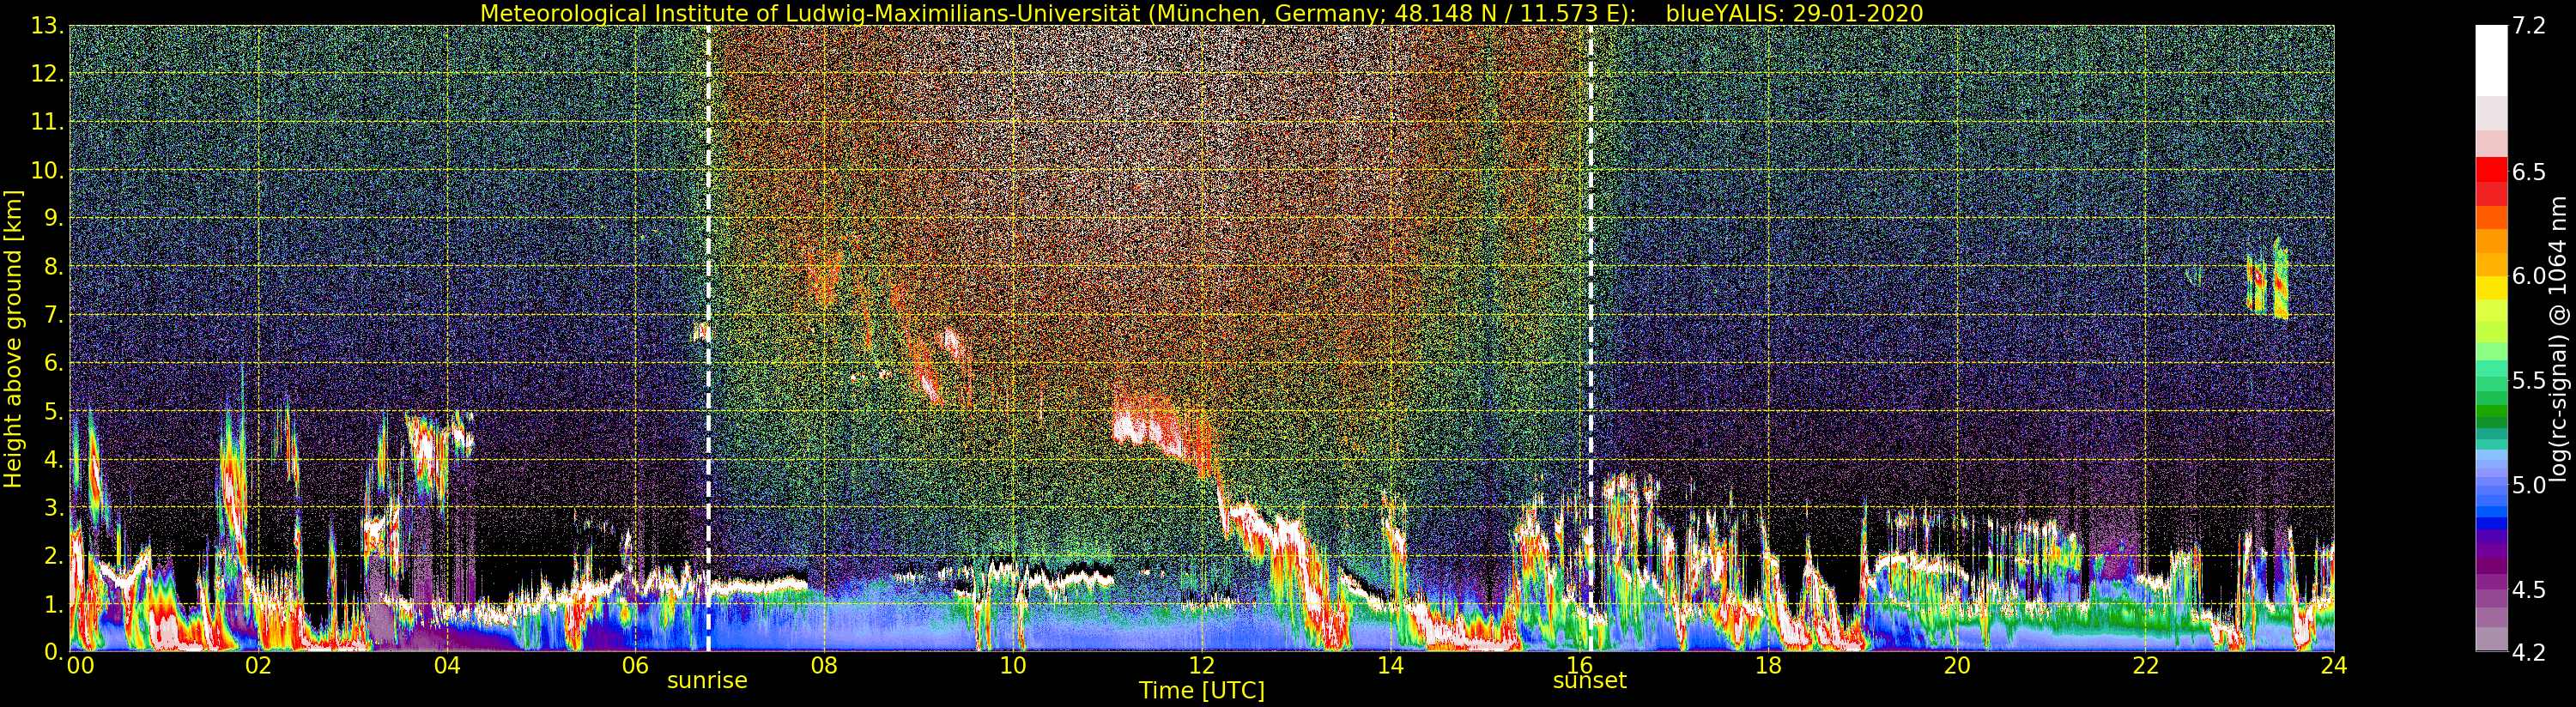Click the '11.' height axis tick
This screenshot has width=2576, height=707.
click(48, 122)
